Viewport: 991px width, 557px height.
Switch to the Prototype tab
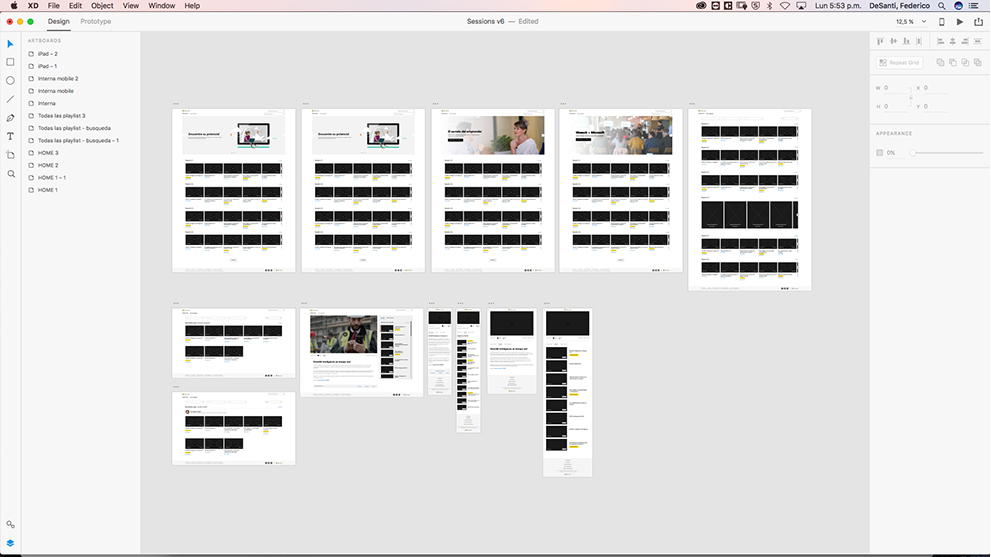click(96, 21)
